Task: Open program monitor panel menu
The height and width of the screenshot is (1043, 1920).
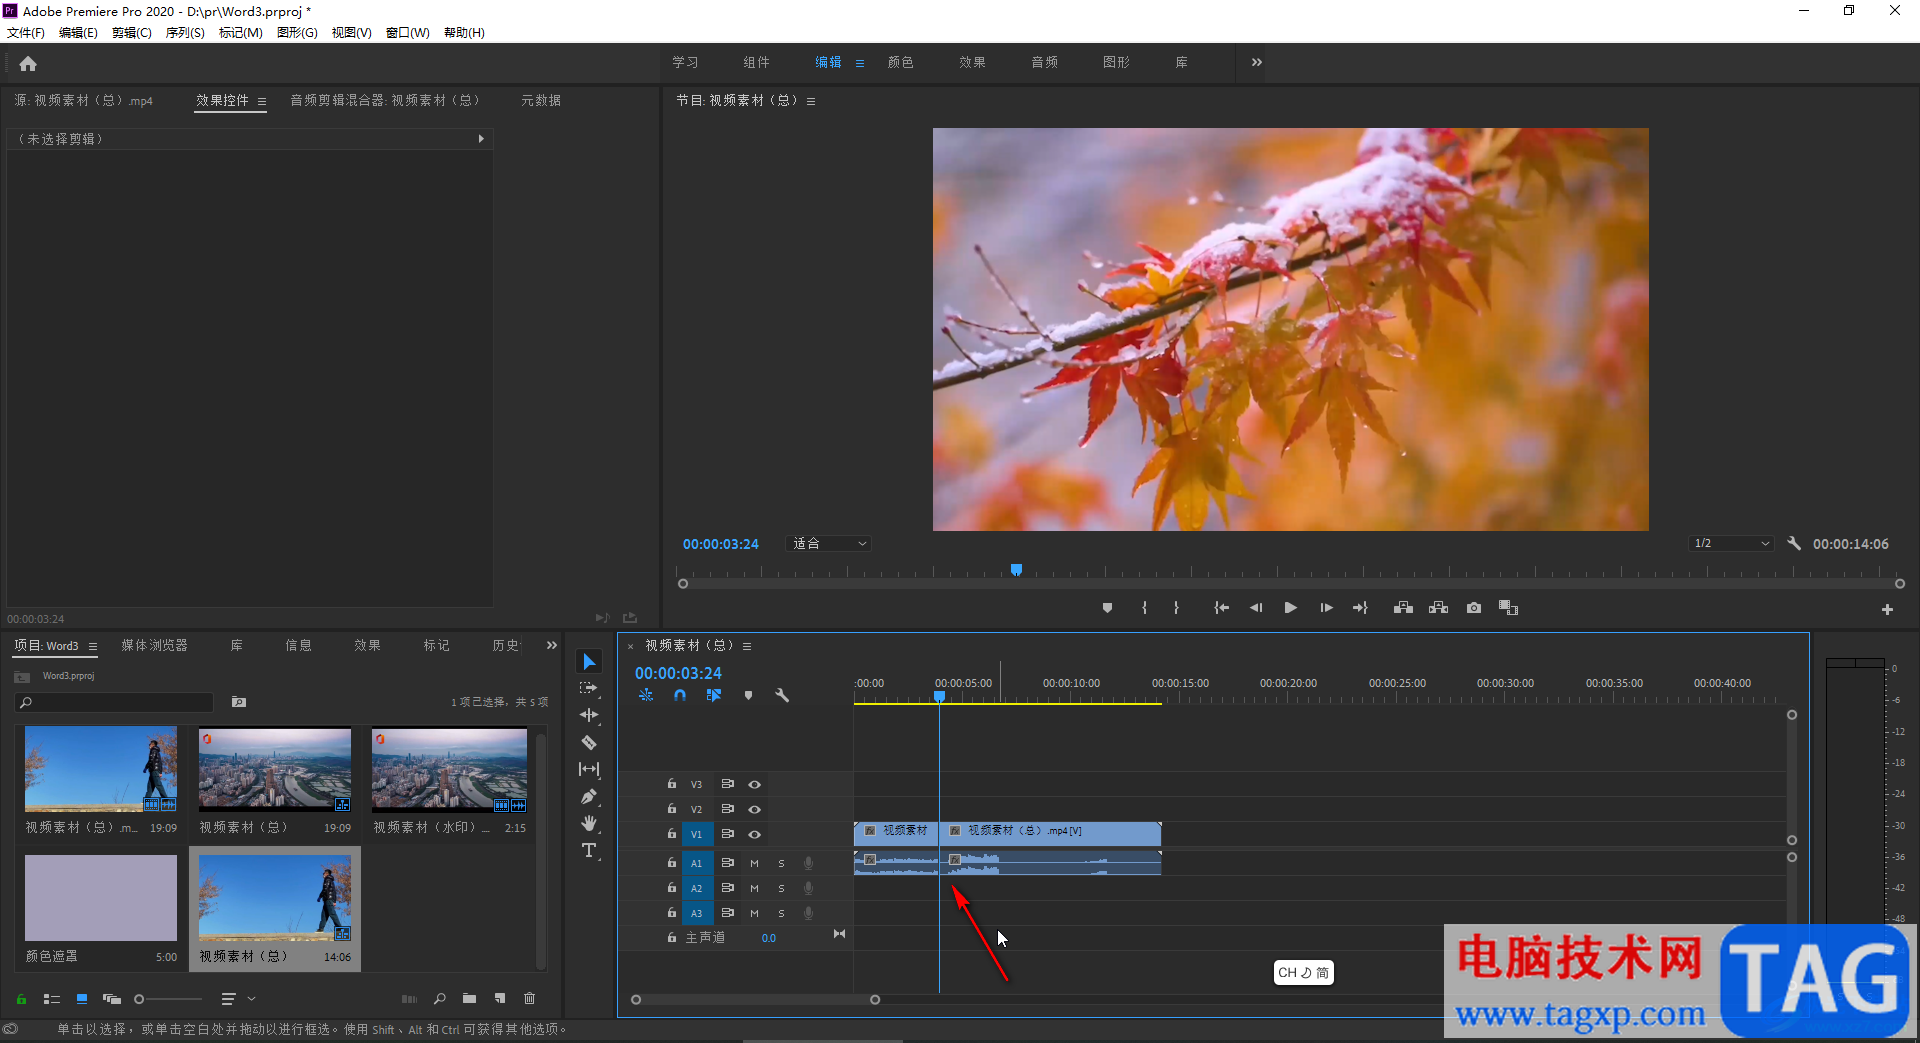Action: tap(811, 101)
